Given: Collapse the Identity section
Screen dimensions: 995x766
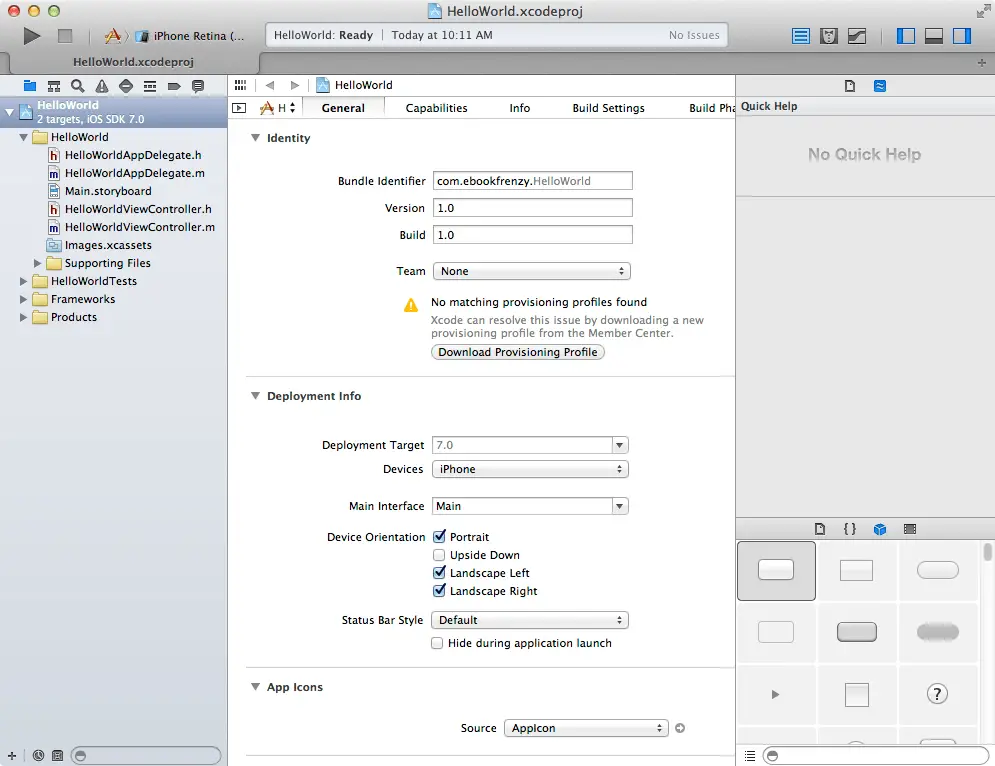Looking at the screenshot, I should [x=256, y=138].
